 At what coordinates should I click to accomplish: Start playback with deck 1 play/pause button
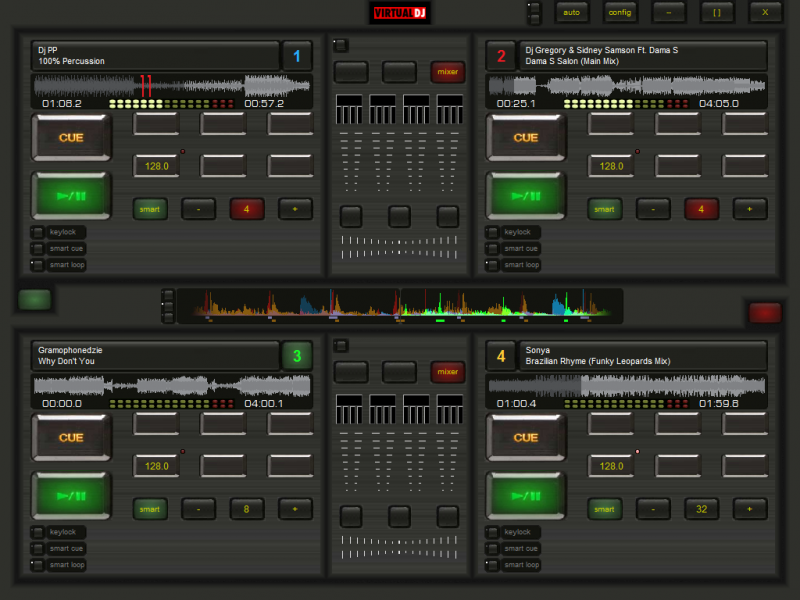pos(71,195)
